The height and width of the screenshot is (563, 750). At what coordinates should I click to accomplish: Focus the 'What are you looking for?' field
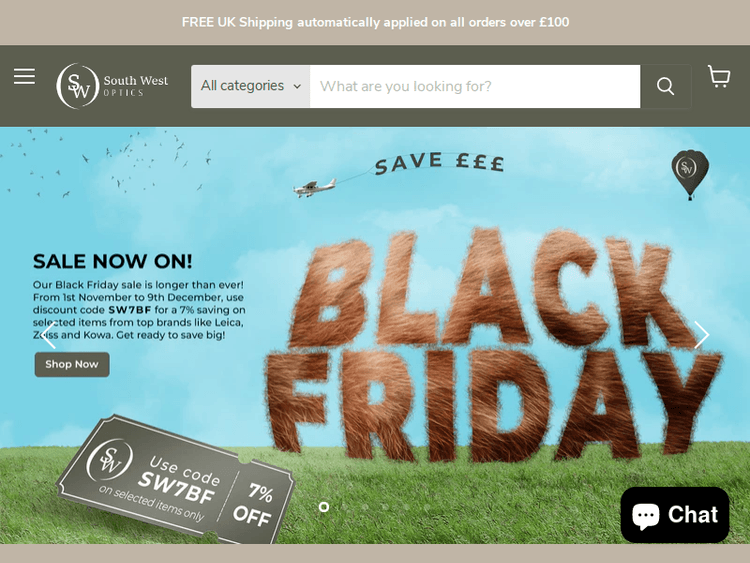point(475,87)
